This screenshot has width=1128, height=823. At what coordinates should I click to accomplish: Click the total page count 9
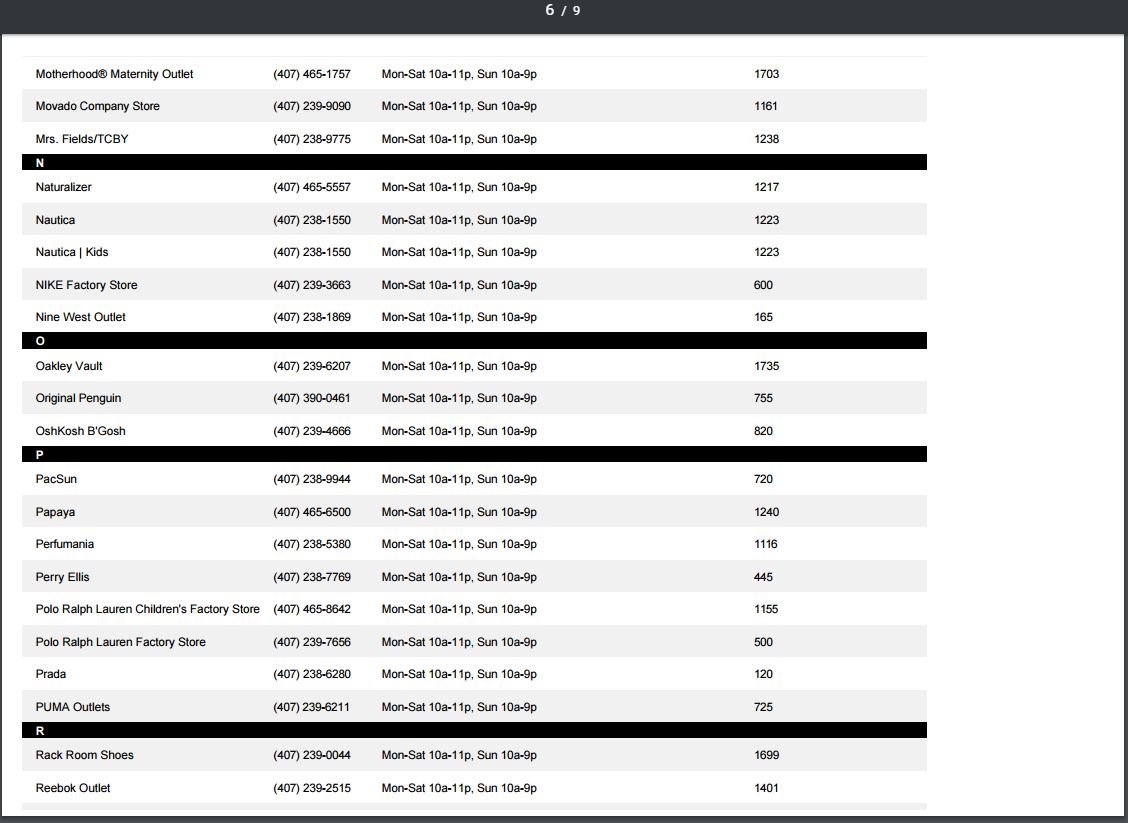tap(576, 11)
